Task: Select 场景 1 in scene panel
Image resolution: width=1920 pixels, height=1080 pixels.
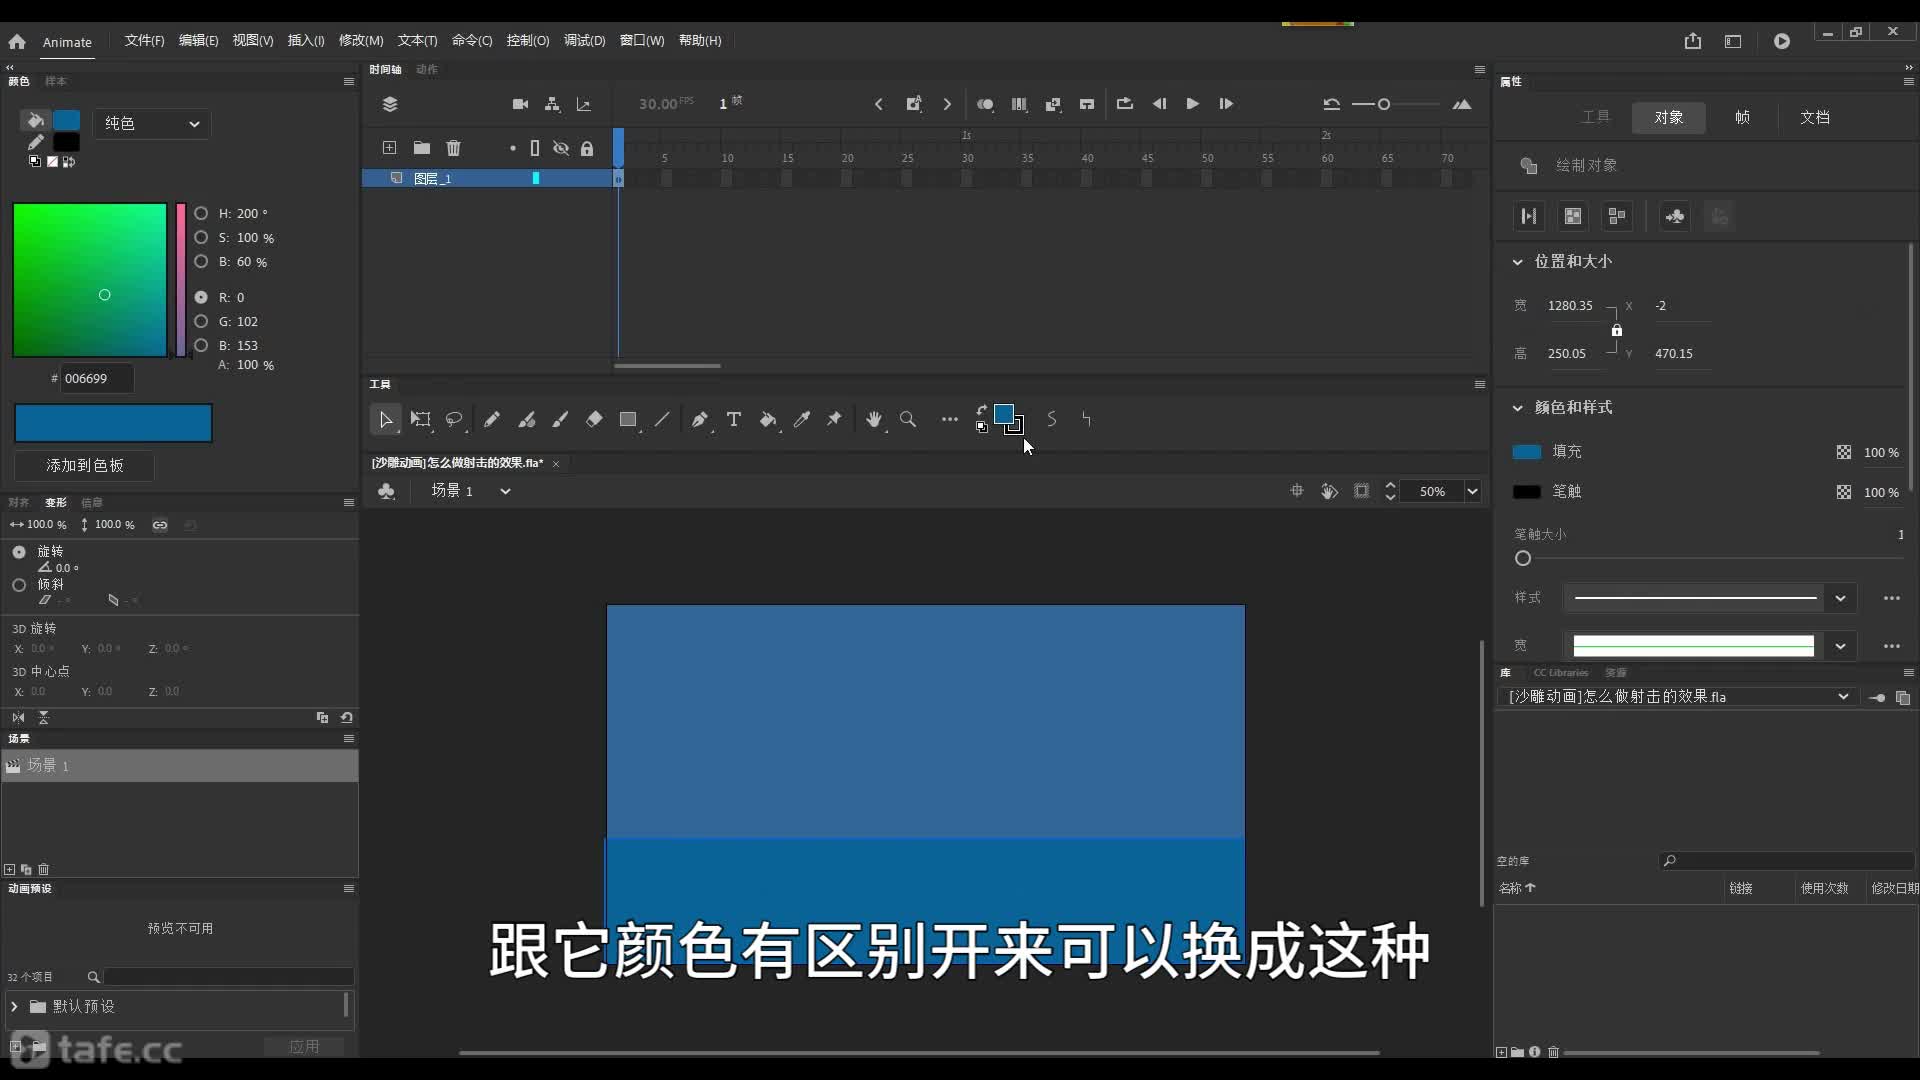Action: click(x=180, y=766)
